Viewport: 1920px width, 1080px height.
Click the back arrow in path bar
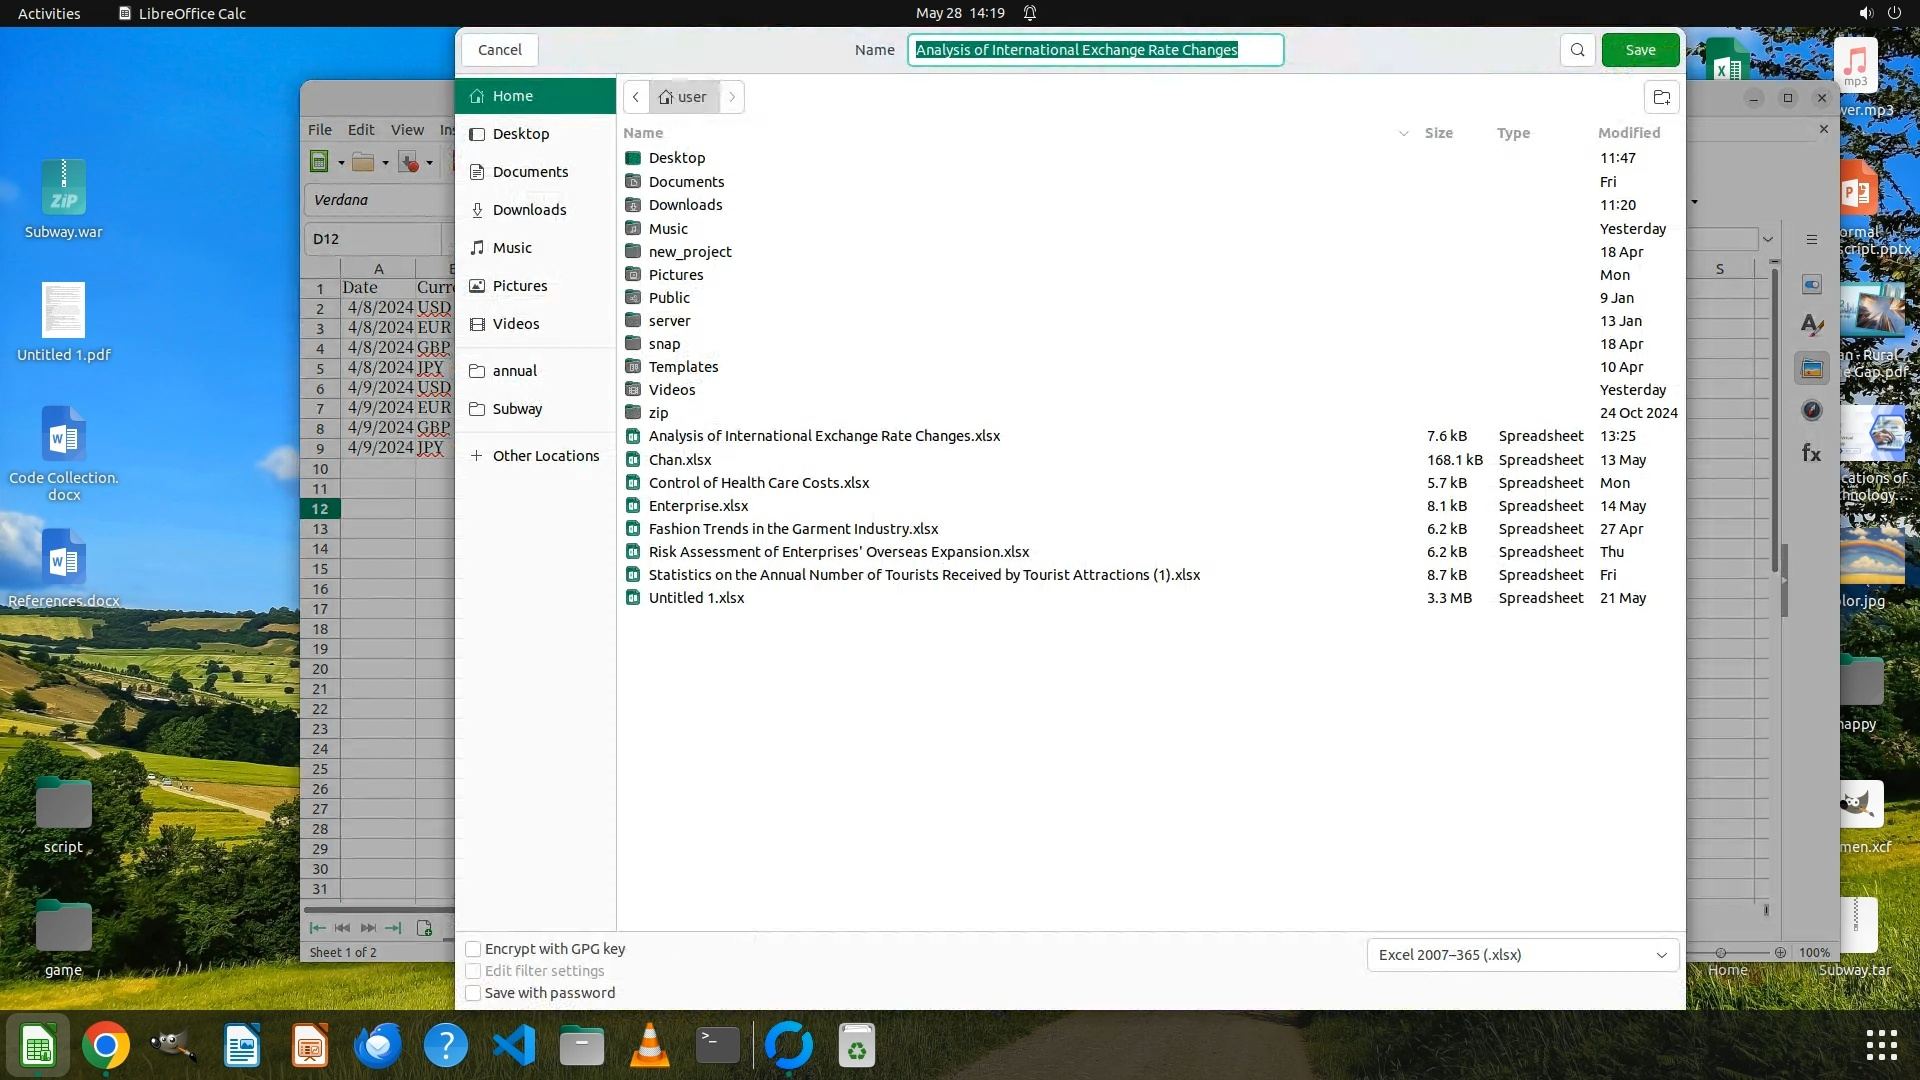[636, 97]
